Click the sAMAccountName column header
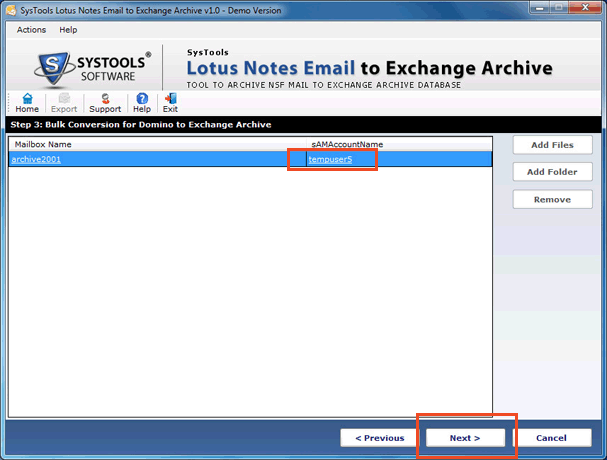607x460 pixels. [399, 144]
